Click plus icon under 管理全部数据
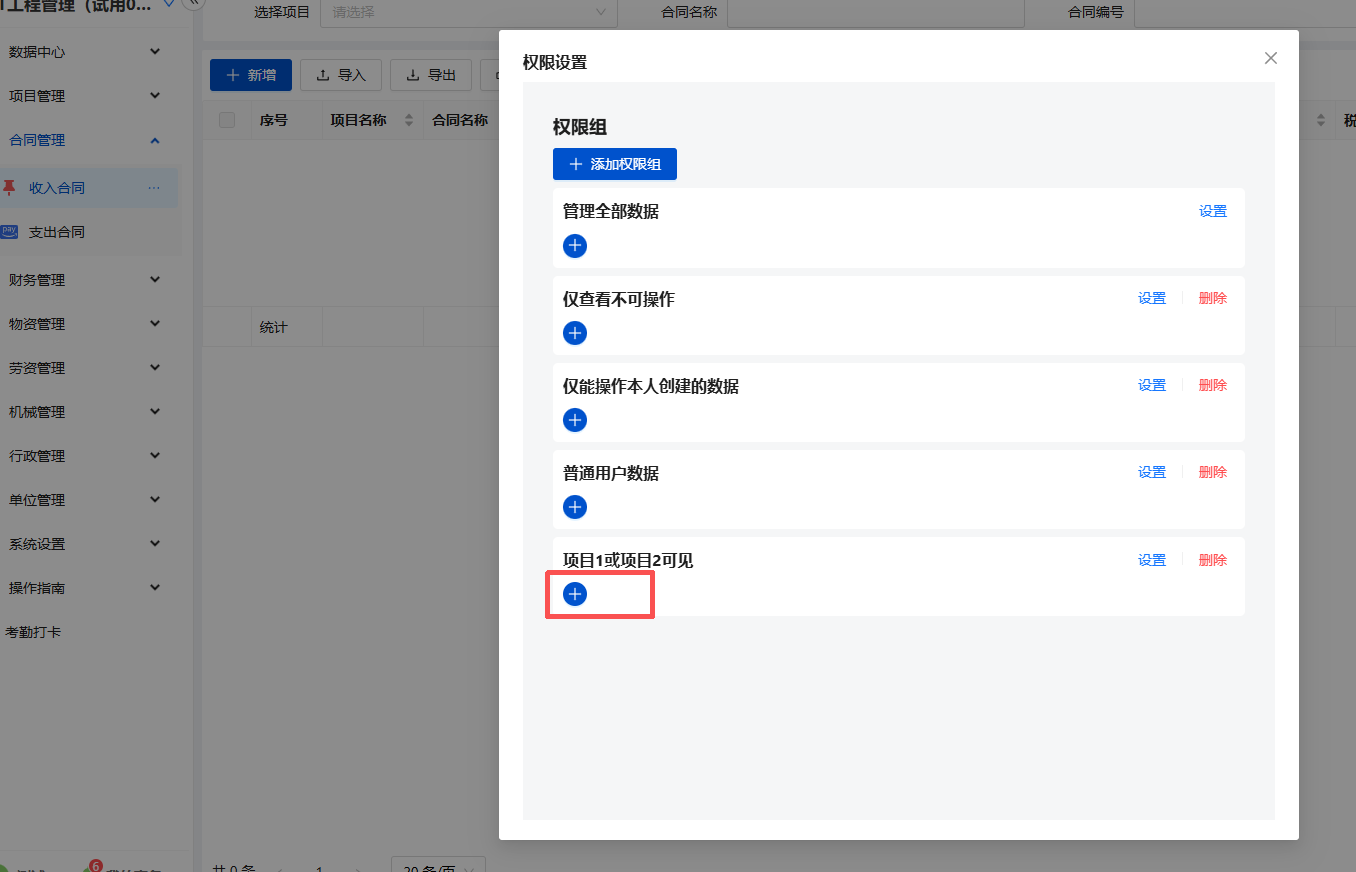The height and width of the screenshot is (872, 1356). pos(575,246)
